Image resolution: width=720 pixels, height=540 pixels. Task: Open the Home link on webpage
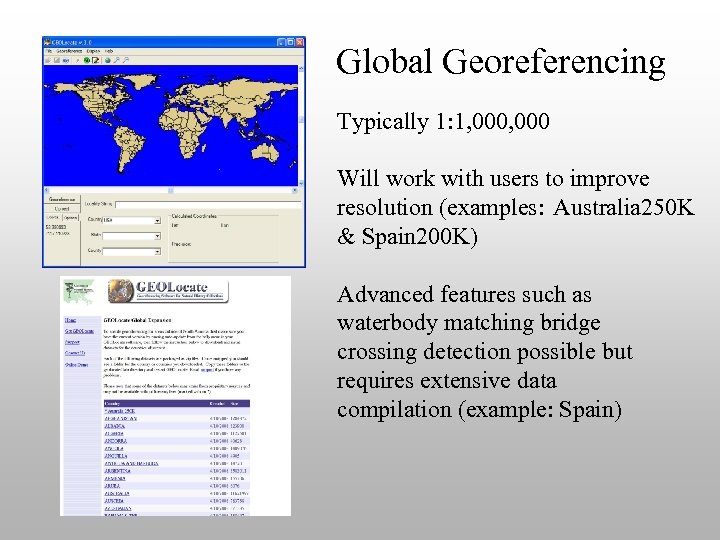click(x=70, y=320)
